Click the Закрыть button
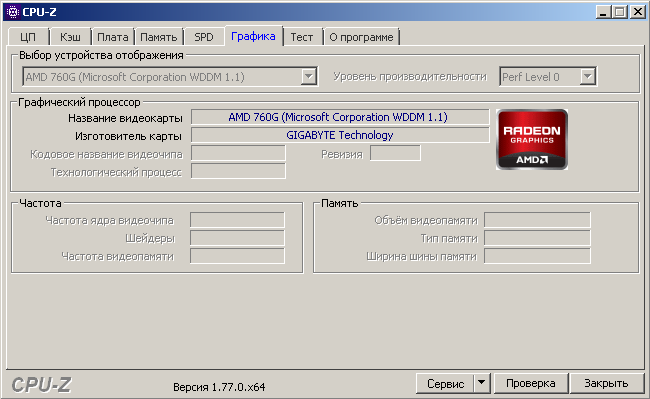 tap(606, 384)
